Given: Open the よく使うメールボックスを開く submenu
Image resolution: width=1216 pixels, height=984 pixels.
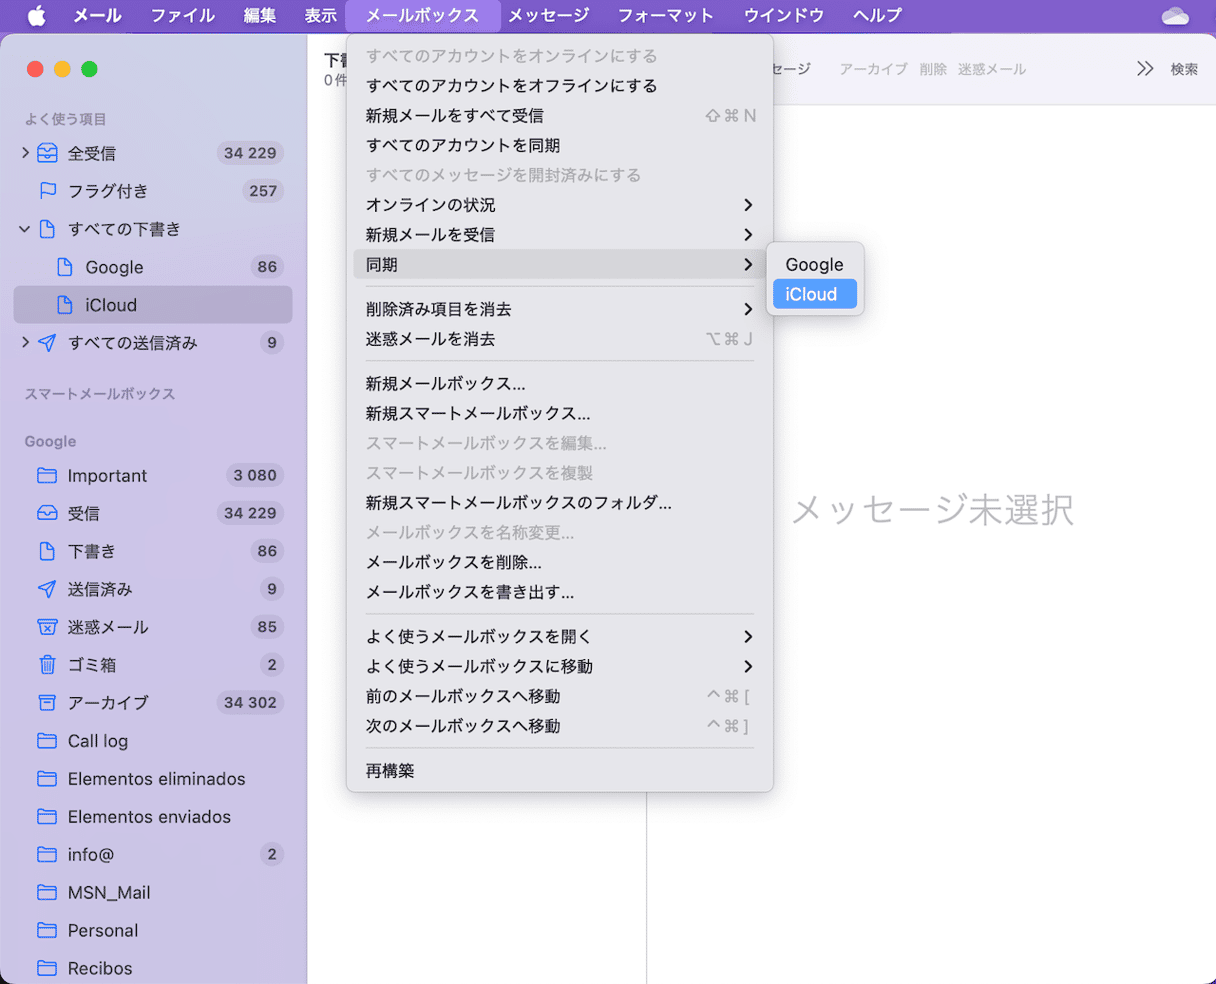Looking at the screenshot, I should pyautogui.click(x=560, y=636).
